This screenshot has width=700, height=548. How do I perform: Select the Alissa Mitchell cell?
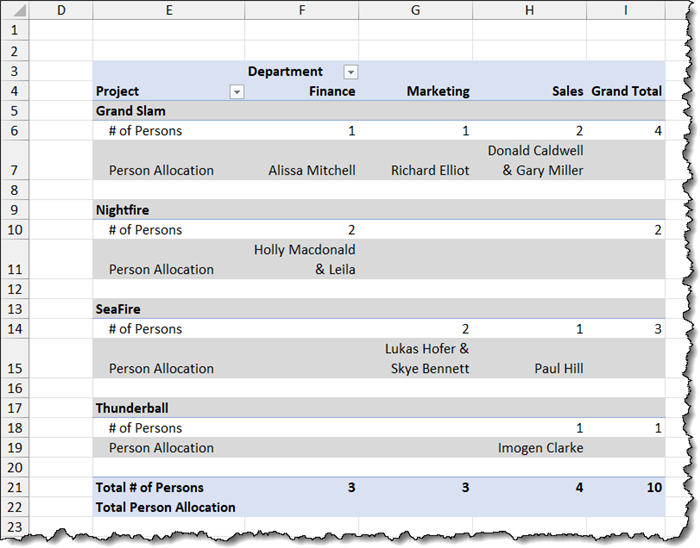point(311,170)
